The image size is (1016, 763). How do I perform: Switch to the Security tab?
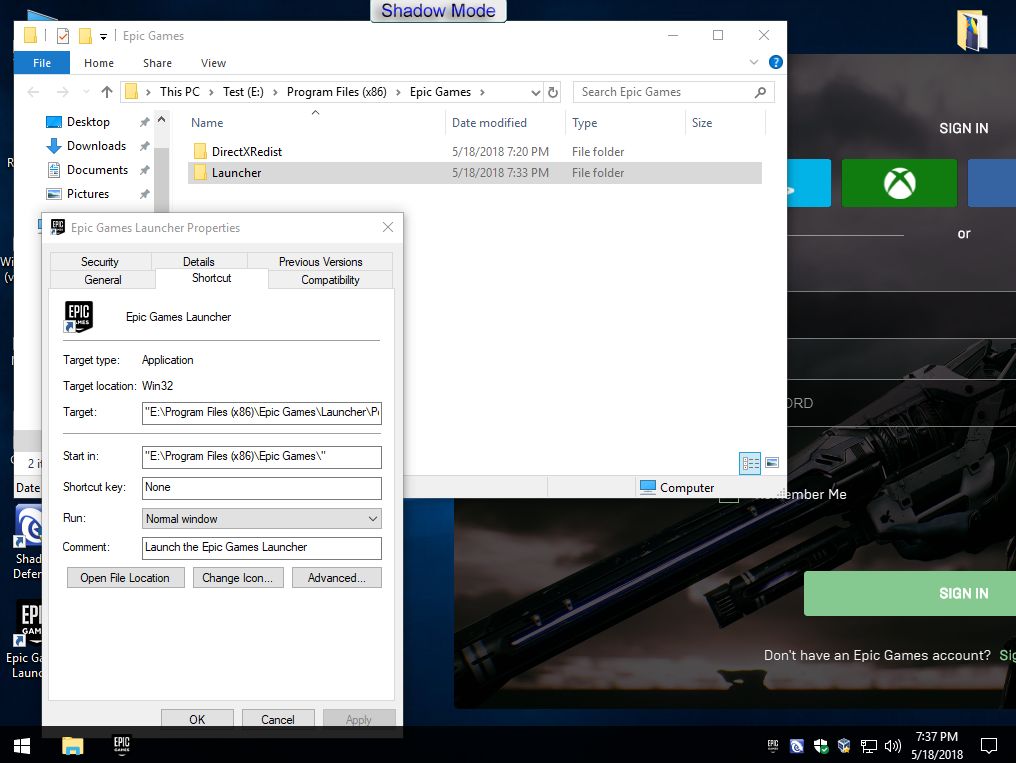click(100, 262)
